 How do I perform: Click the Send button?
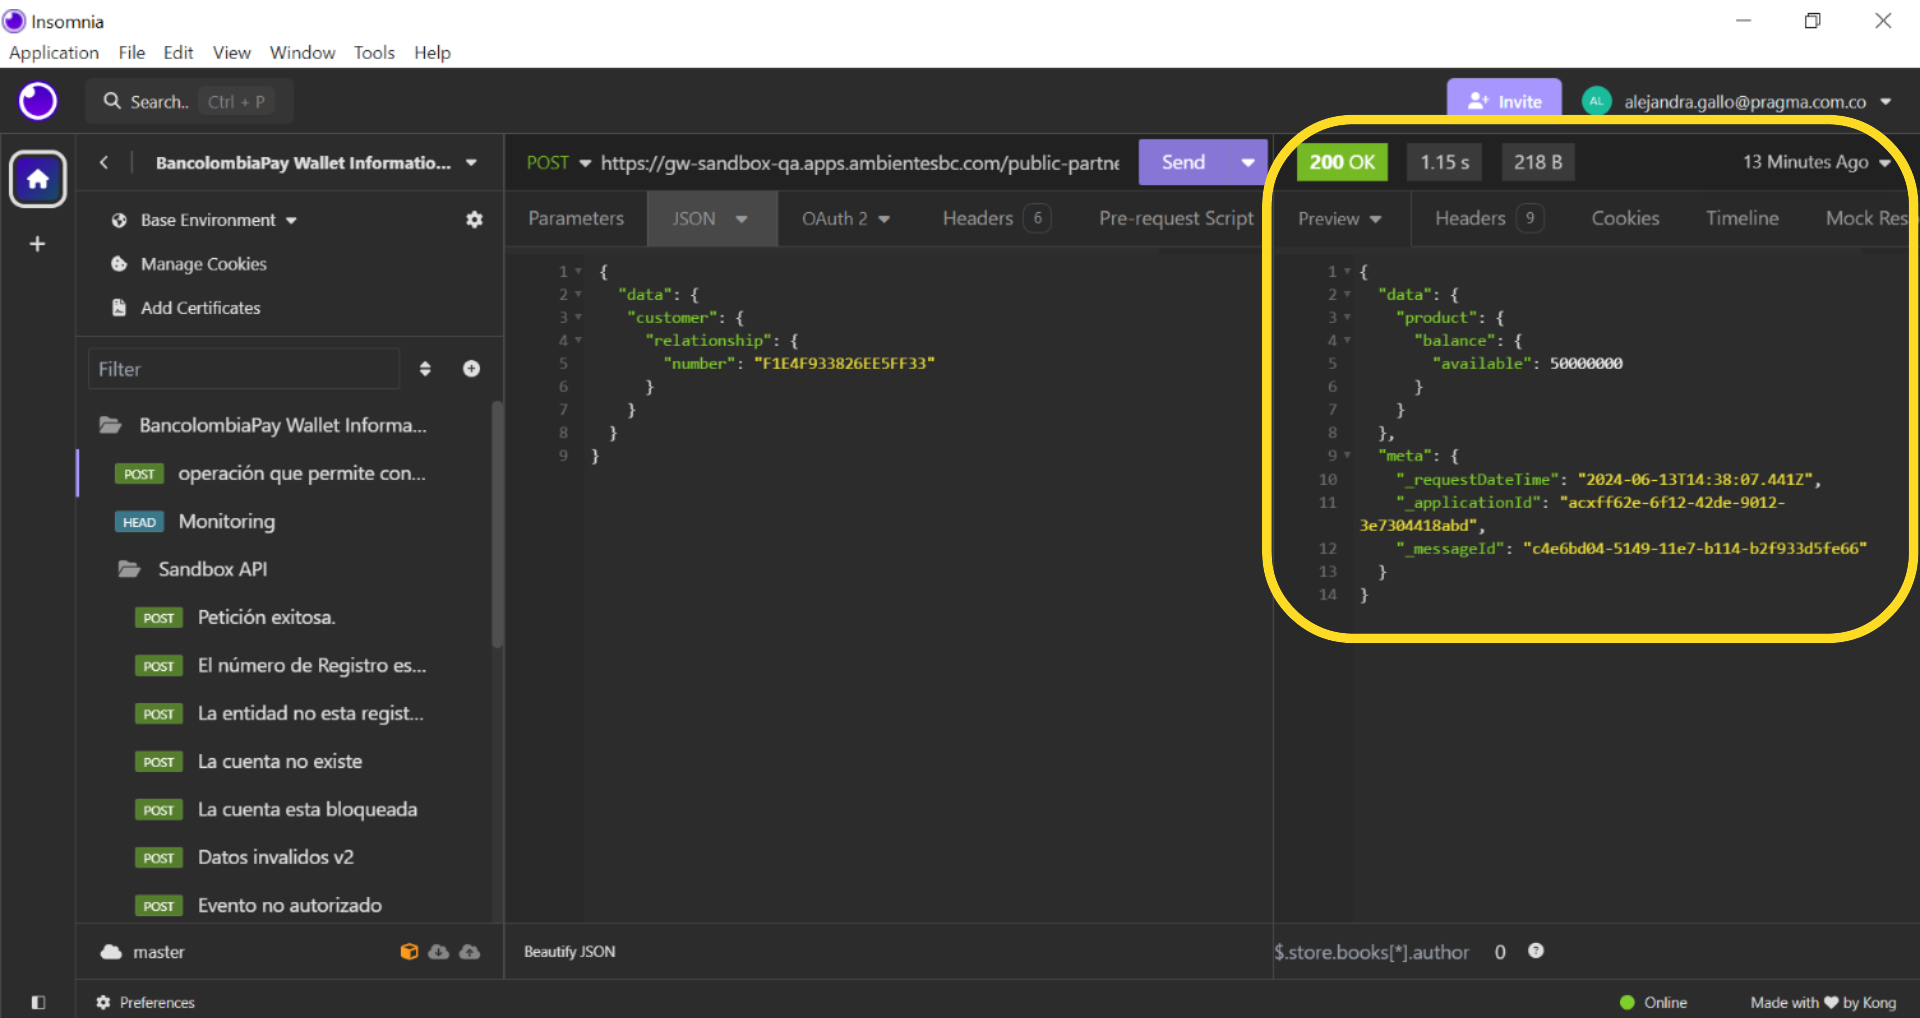(1183, 162)
